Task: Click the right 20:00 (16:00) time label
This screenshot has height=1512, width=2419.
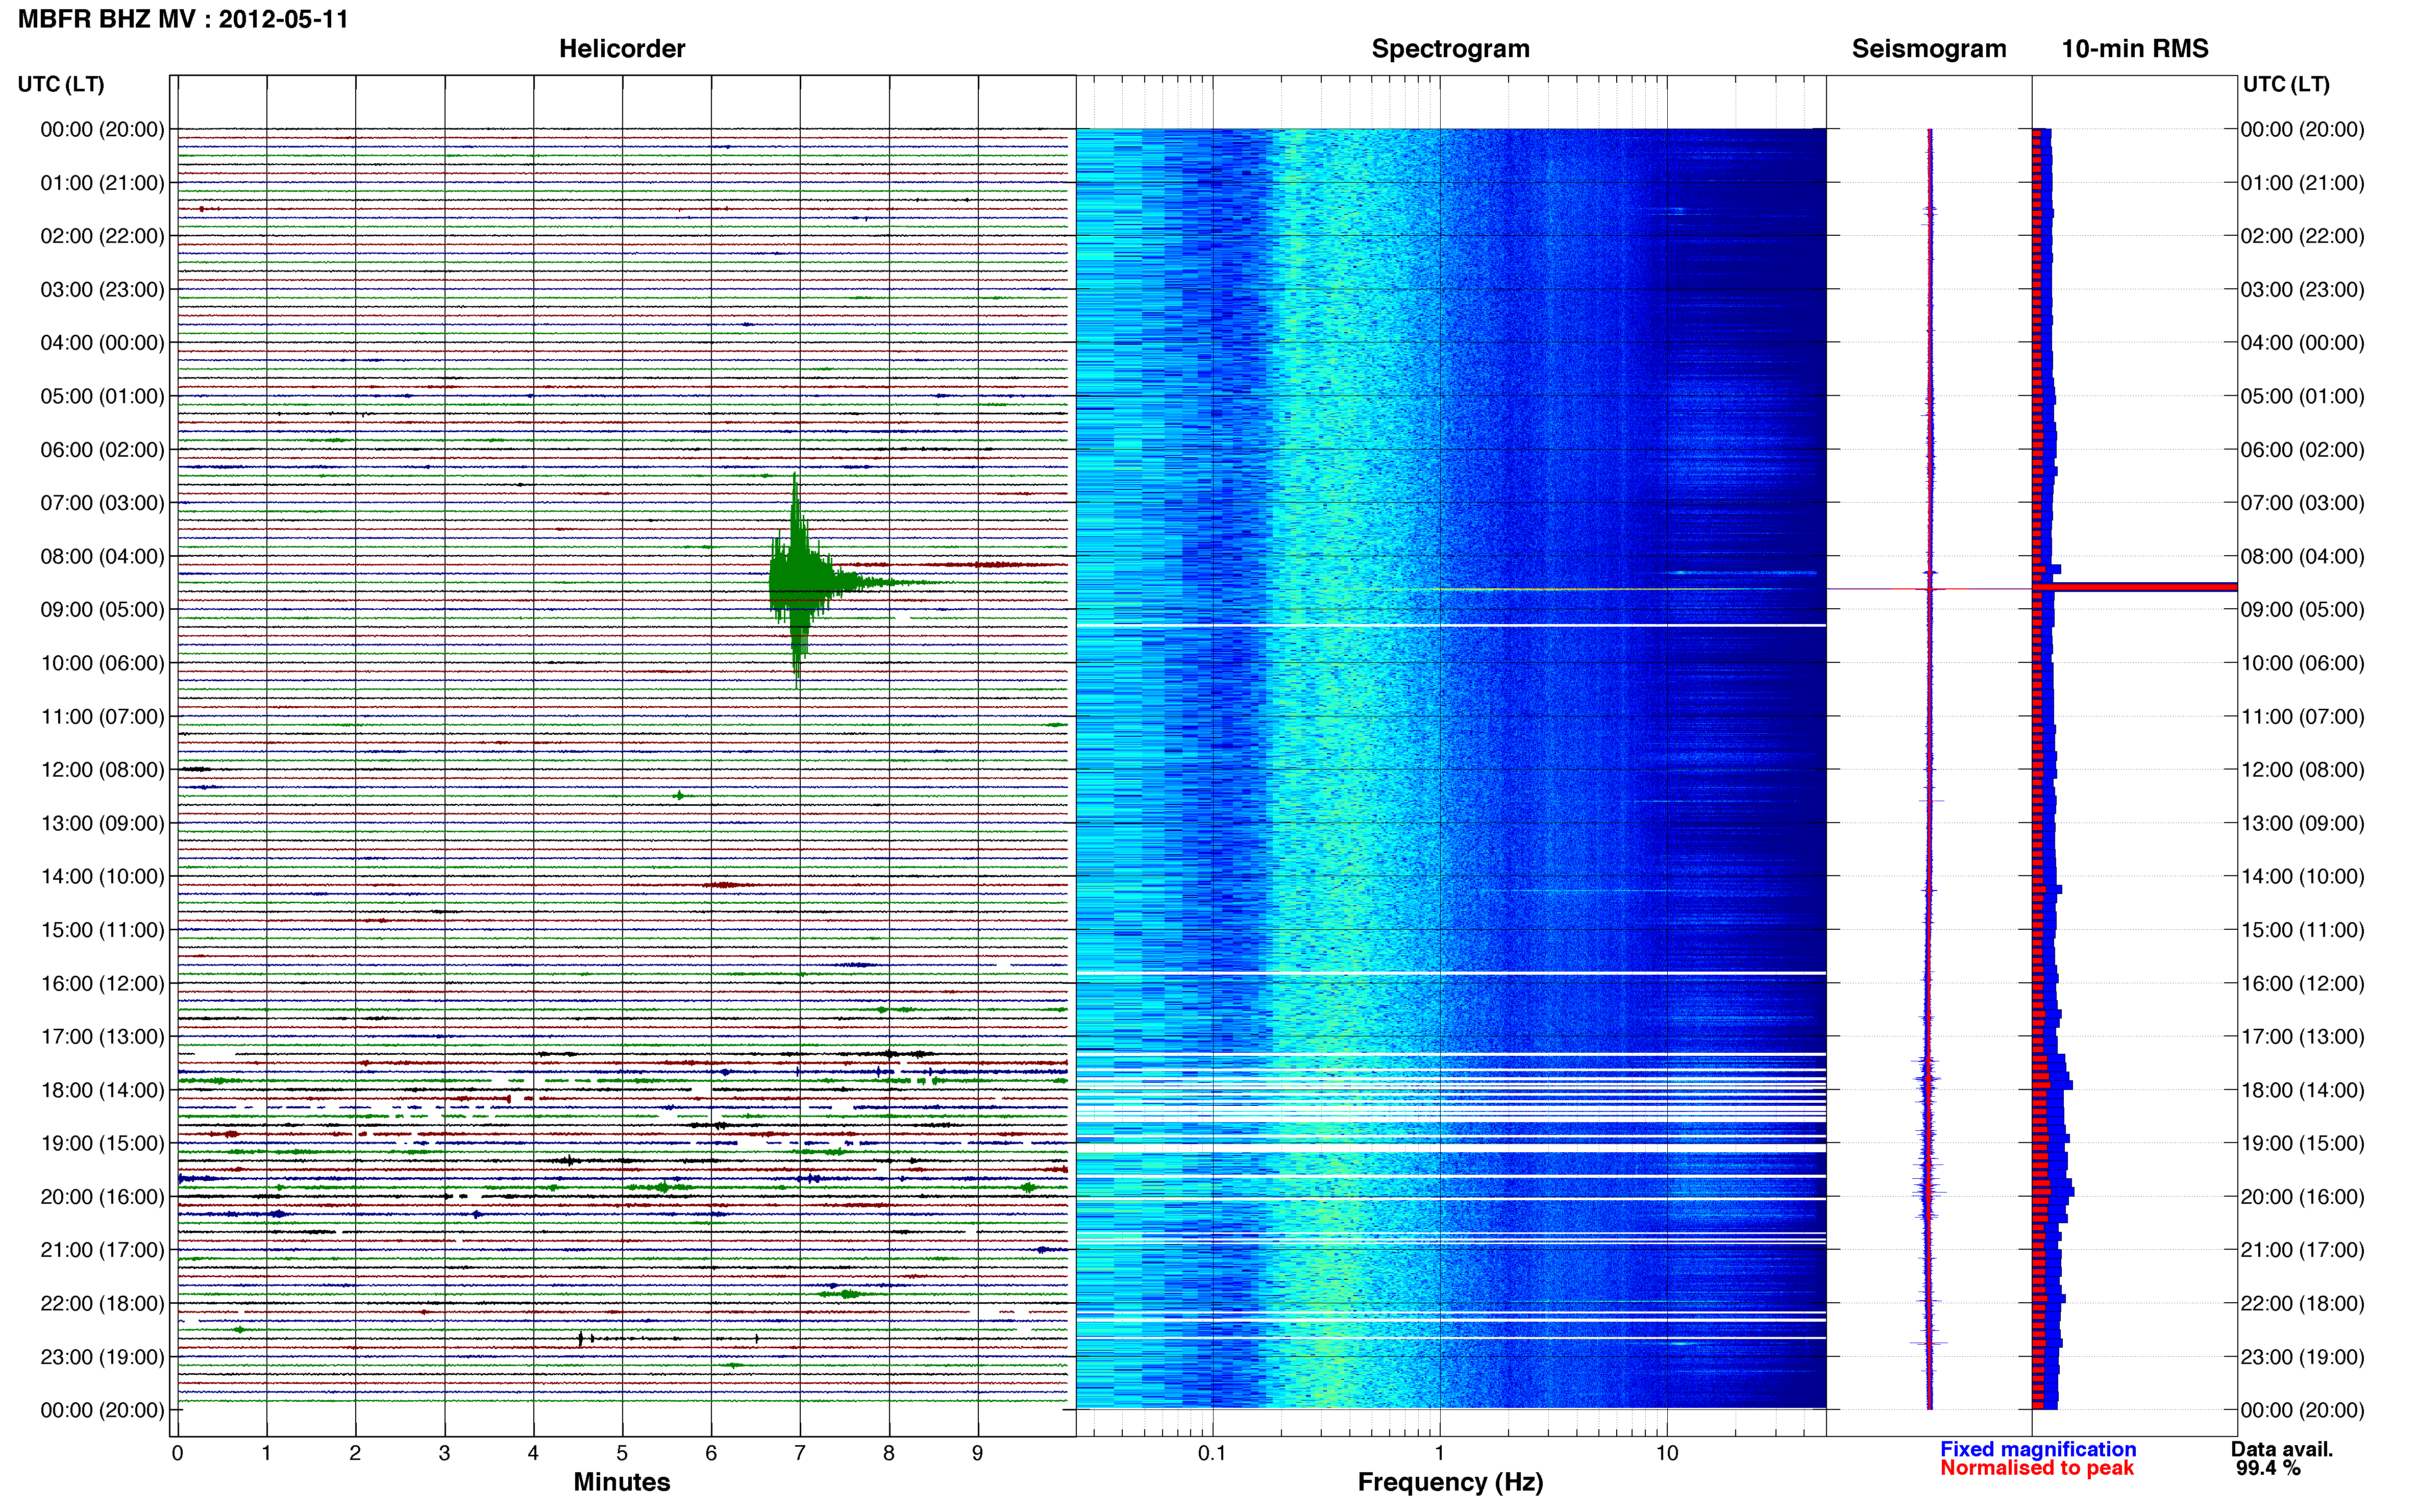Action: tap(2302, 1197)
